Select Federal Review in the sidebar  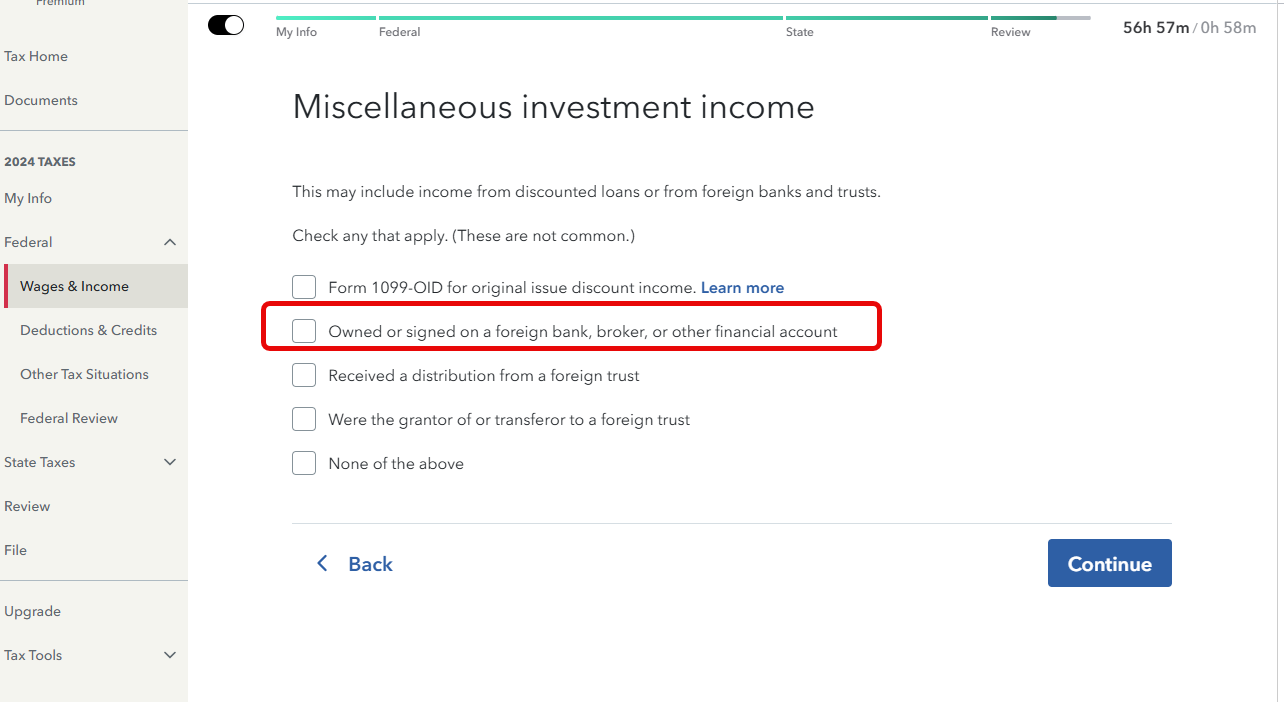(69, 418)
